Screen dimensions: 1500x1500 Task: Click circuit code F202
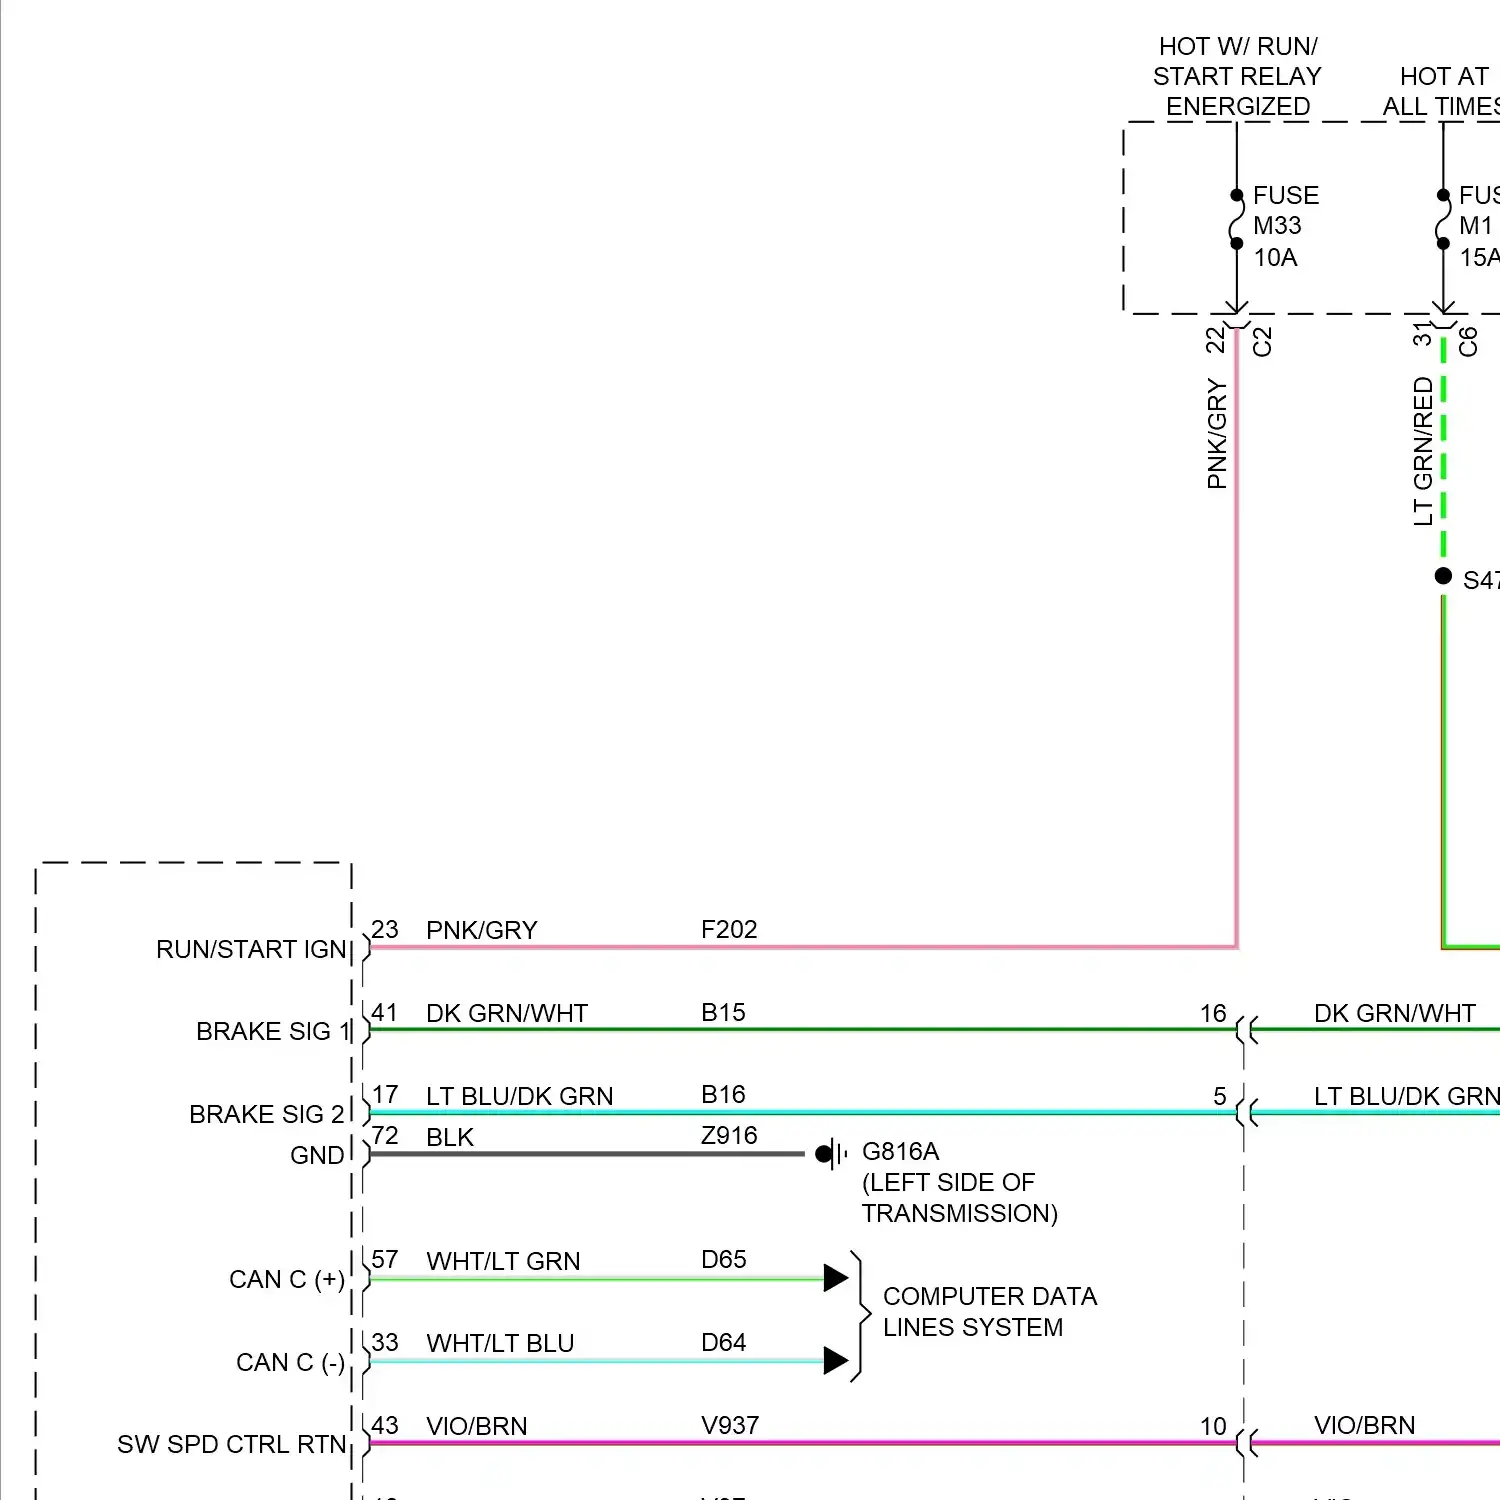click(729, 929)
